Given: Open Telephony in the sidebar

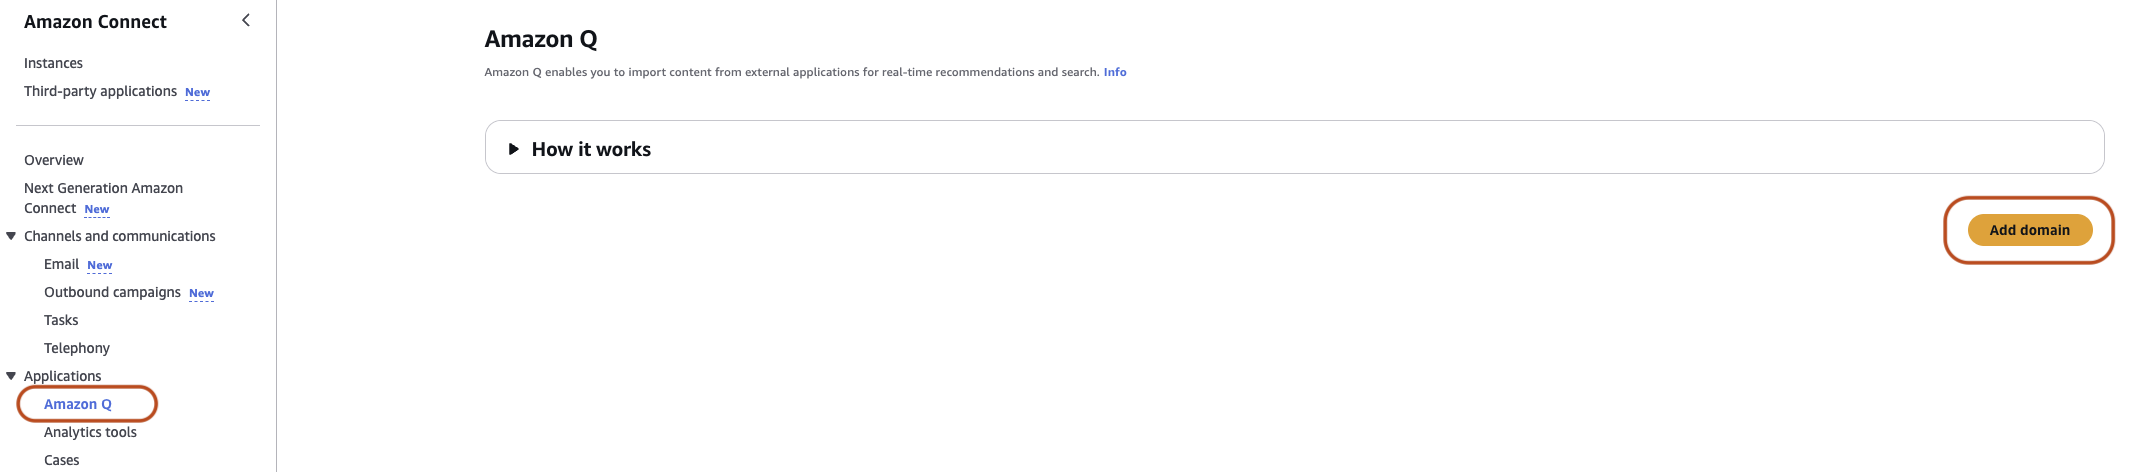Looking at the screenshot, I should [x=77, y=348].
